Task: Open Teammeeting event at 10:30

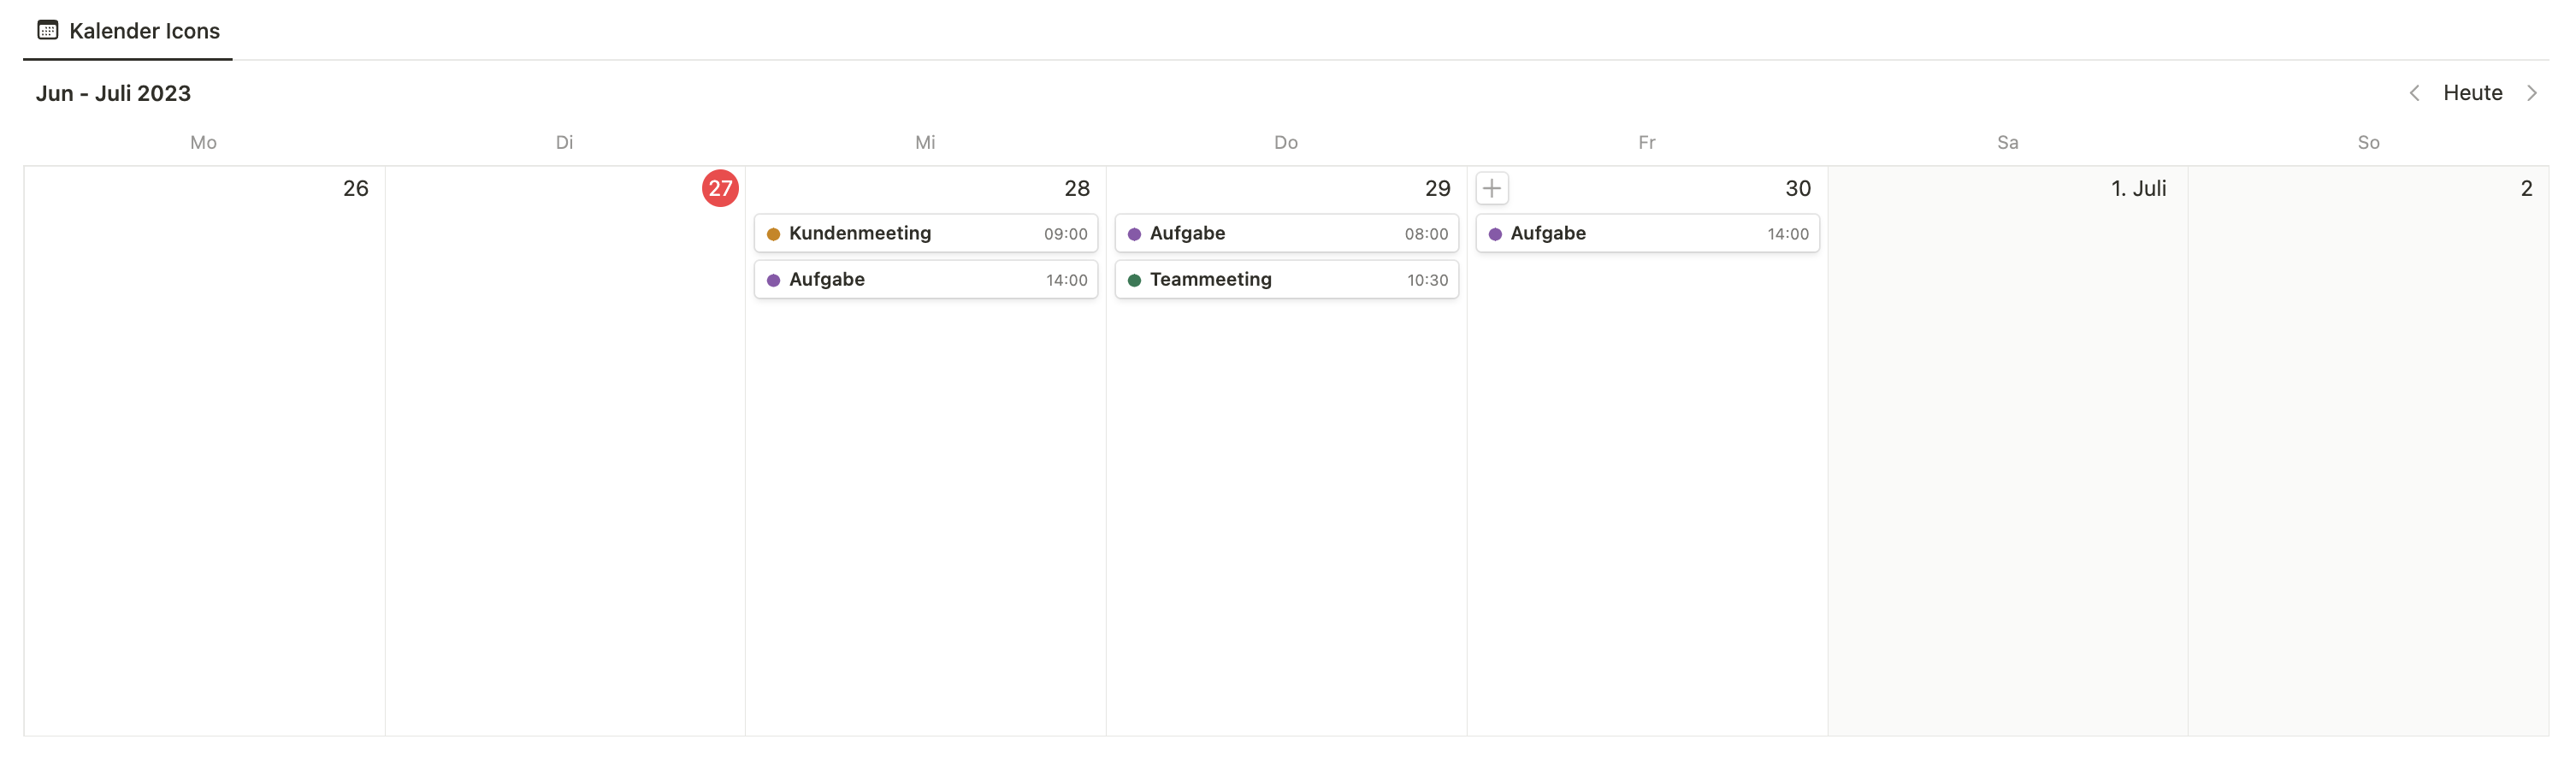Action: pyautogui.click(x=1287, y=279)
